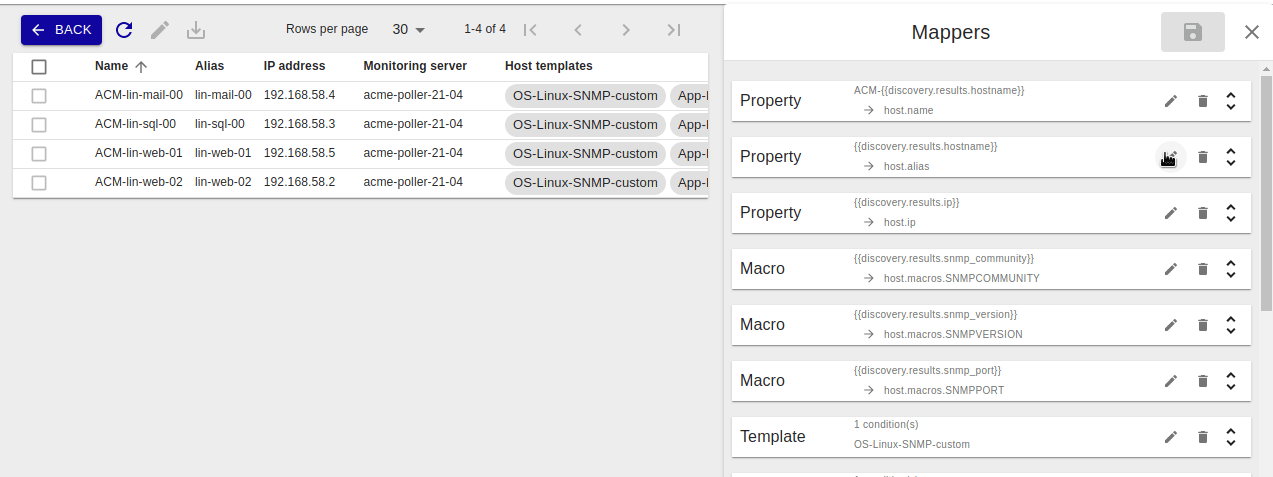
Task: Click OS-Linux-SNMP-custom chip for ACM-lin-sql-00
Action: coord(585,125)
